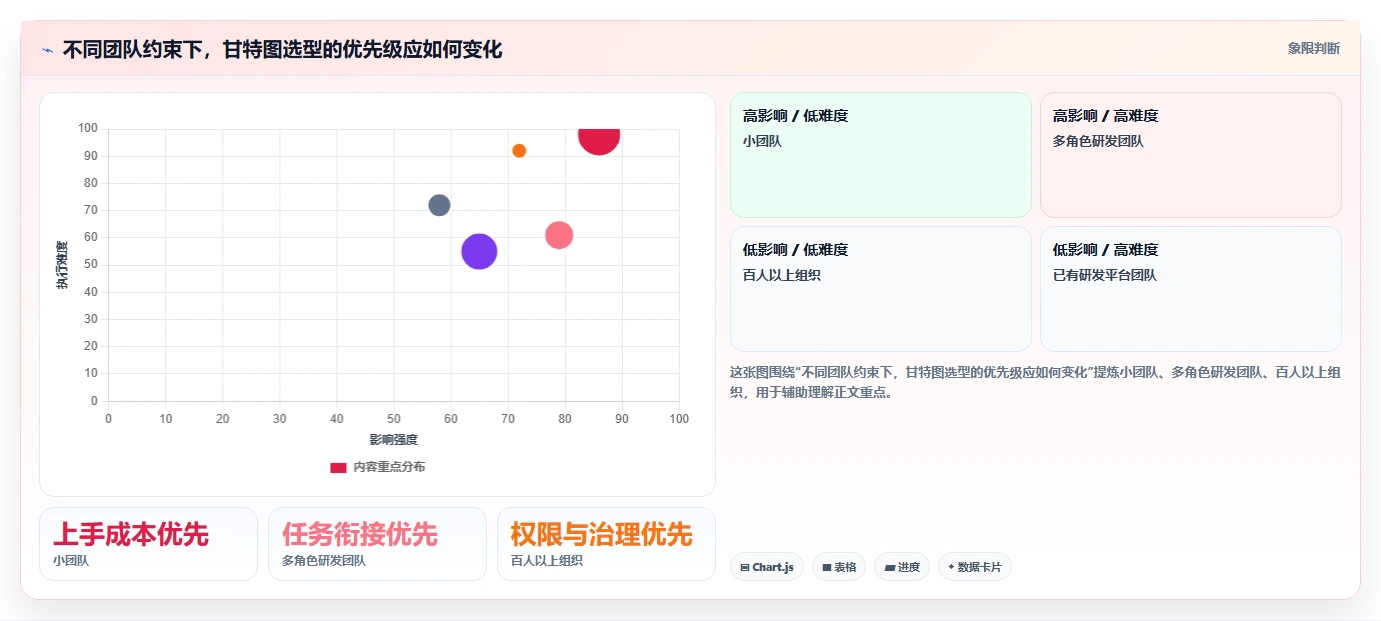The width and height of the screenshot is (1381, 621).
Task: Click the gray bubble in chart
Action: coord(439,205)
